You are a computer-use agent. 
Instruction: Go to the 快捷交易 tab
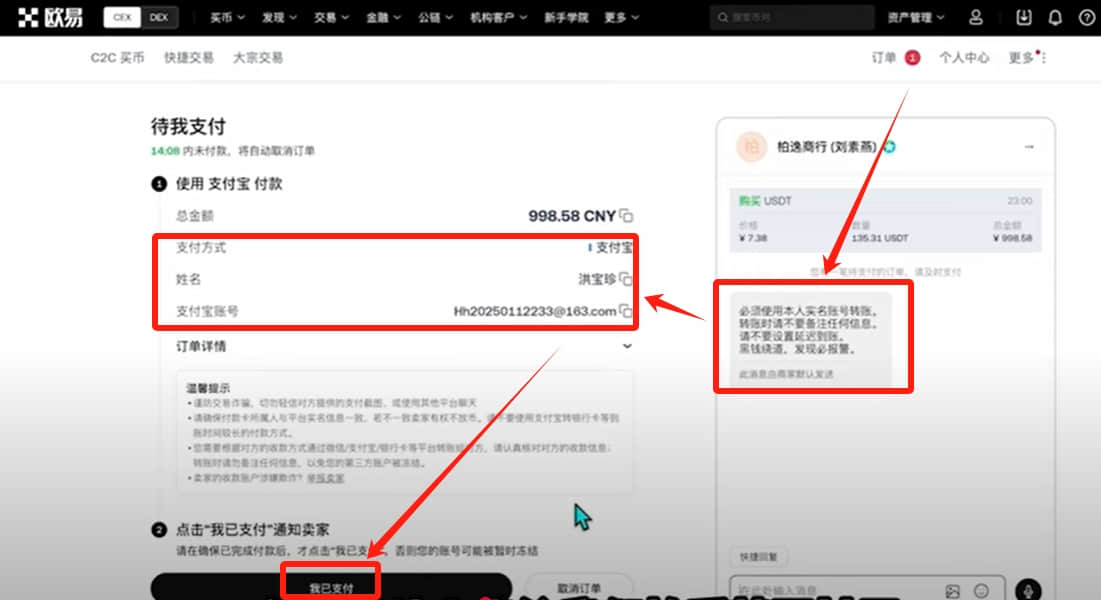point(189,58)
